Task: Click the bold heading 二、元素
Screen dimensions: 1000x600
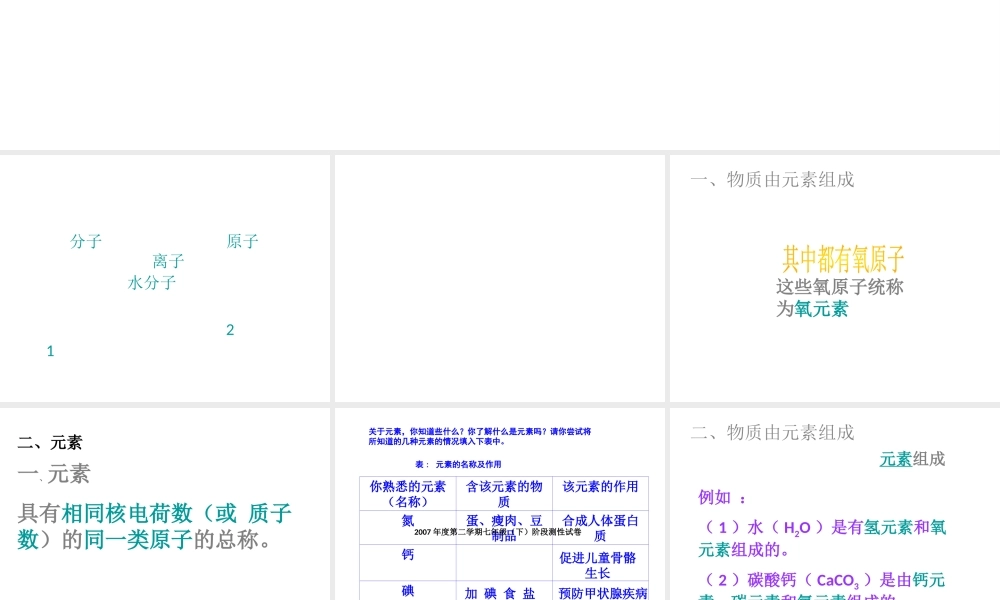Action: (x=50, y=442)
